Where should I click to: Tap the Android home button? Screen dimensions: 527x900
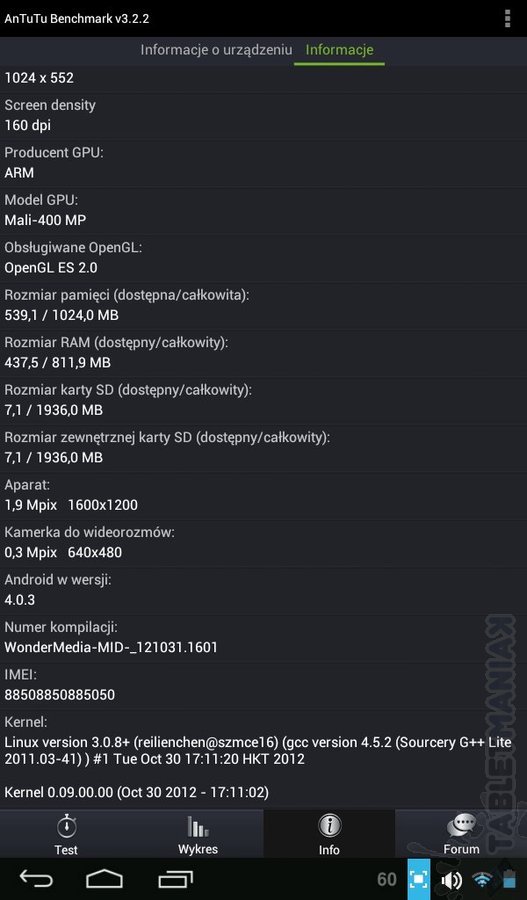pyautogui.click(x=104, y=879)
